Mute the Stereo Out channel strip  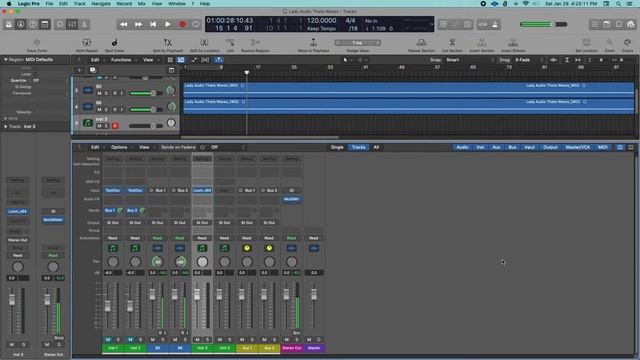pos(287,340)
